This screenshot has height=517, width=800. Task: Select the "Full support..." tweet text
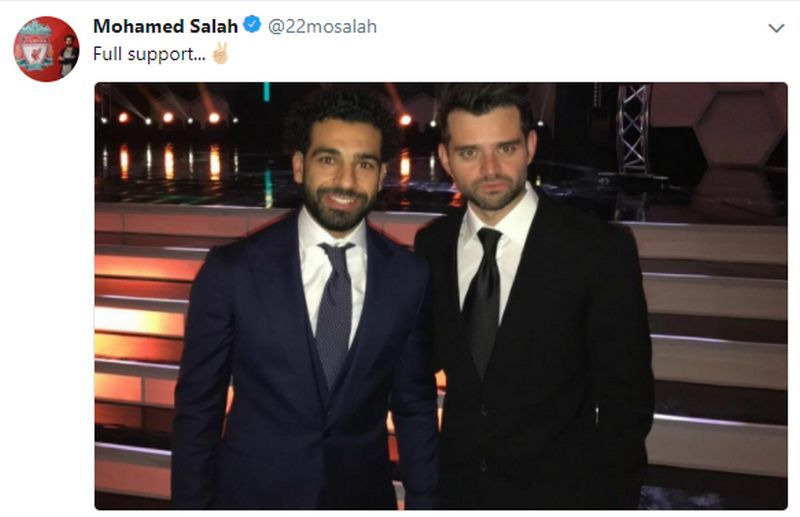[149, 54]
